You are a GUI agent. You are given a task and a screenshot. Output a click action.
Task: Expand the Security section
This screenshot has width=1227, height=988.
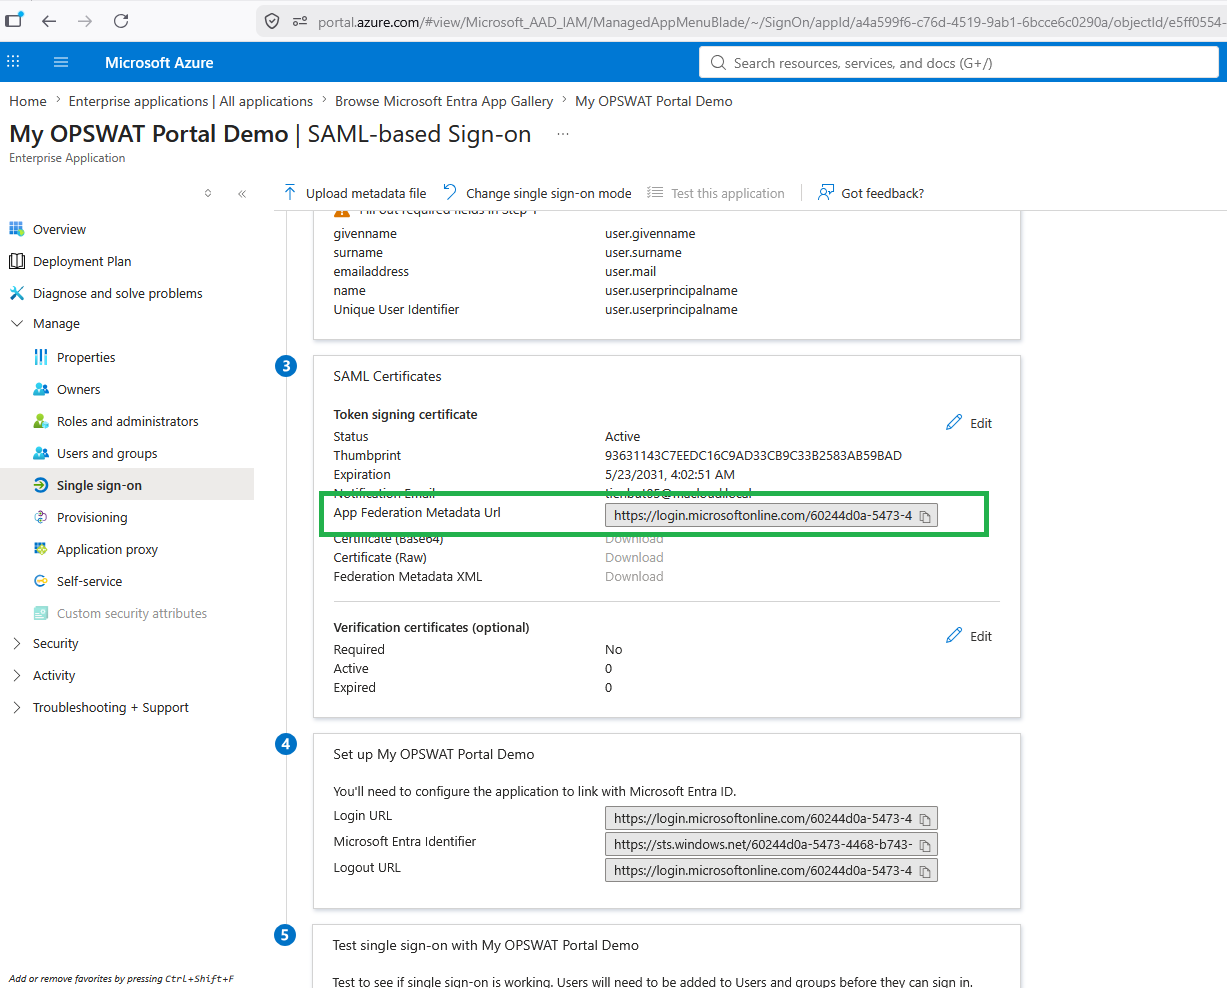17,643
